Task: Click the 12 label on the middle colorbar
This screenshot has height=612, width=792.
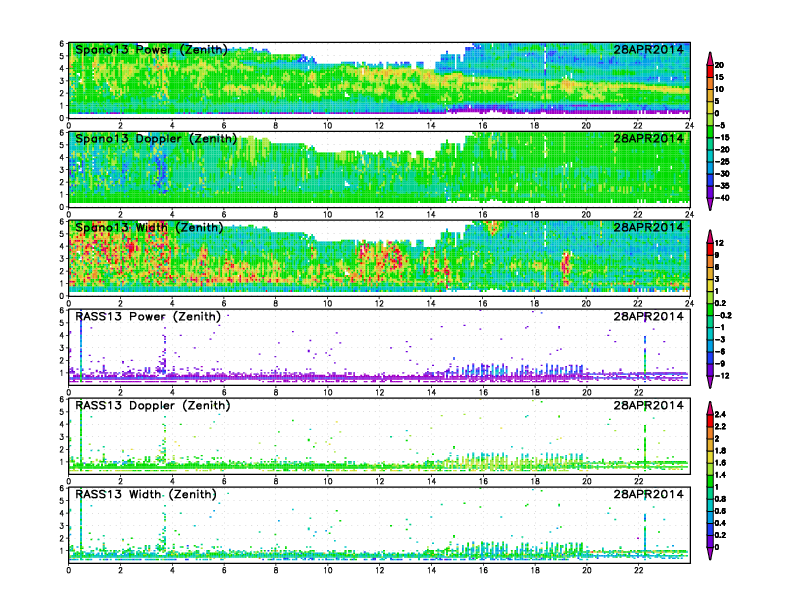Action: pos(719,243)
